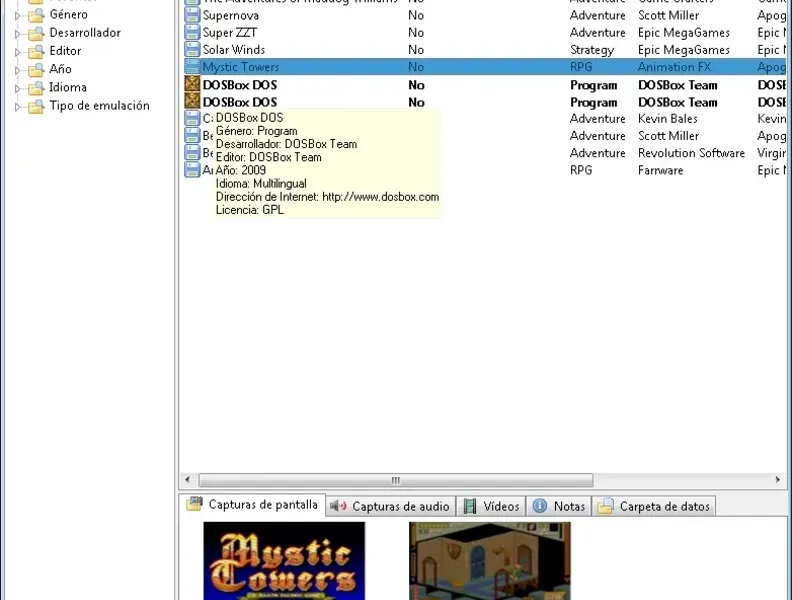This screenshot has width=792, height=600.
Task: Click the Scott Miller cell in Supernova row
Action: coord(668,16)
